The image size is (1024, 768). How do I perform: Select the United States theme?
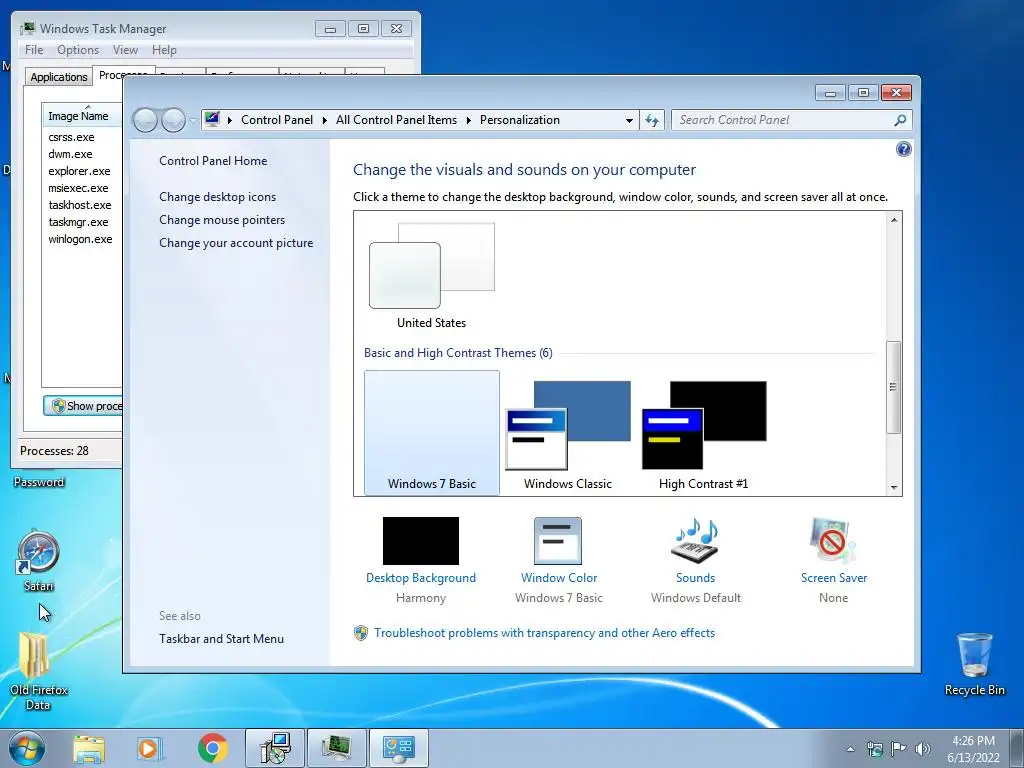click(432, 276)
